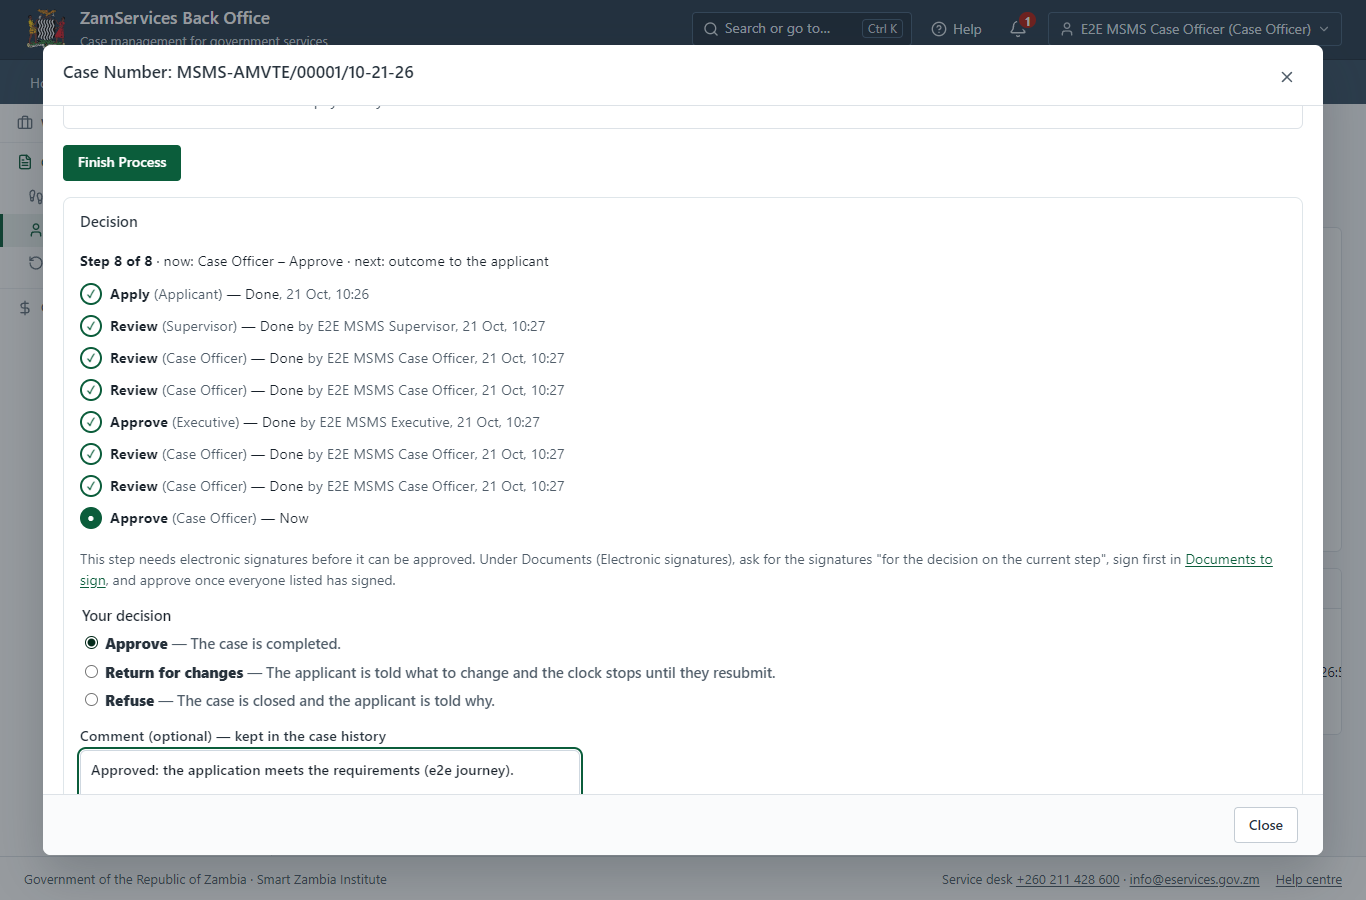
Task: Click the history arrow icon in the sidebar
Action: tap(36, 263)
